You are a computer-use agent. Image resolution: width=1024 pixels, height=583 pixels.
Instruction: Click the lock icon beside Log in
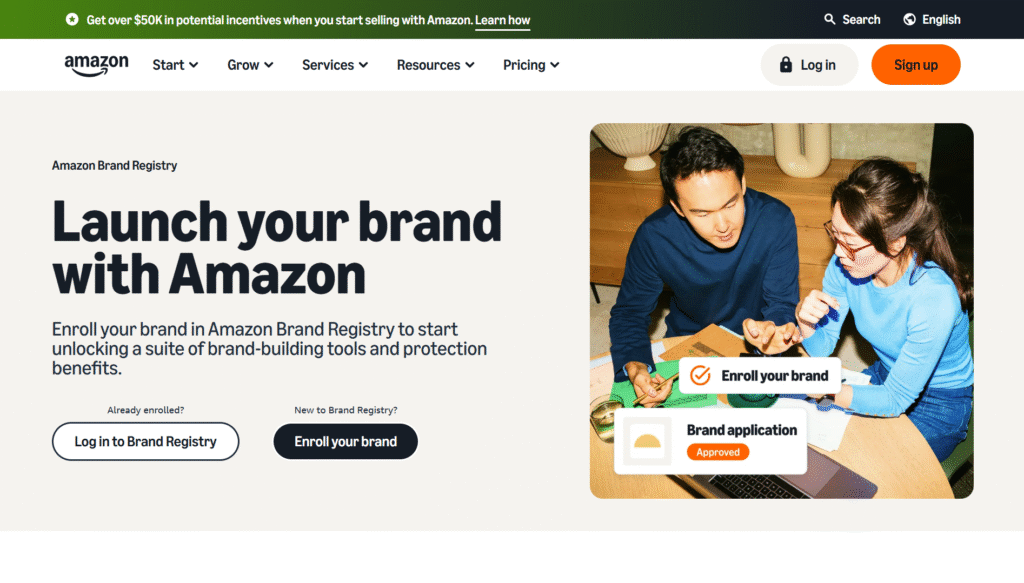click(786, 65)
